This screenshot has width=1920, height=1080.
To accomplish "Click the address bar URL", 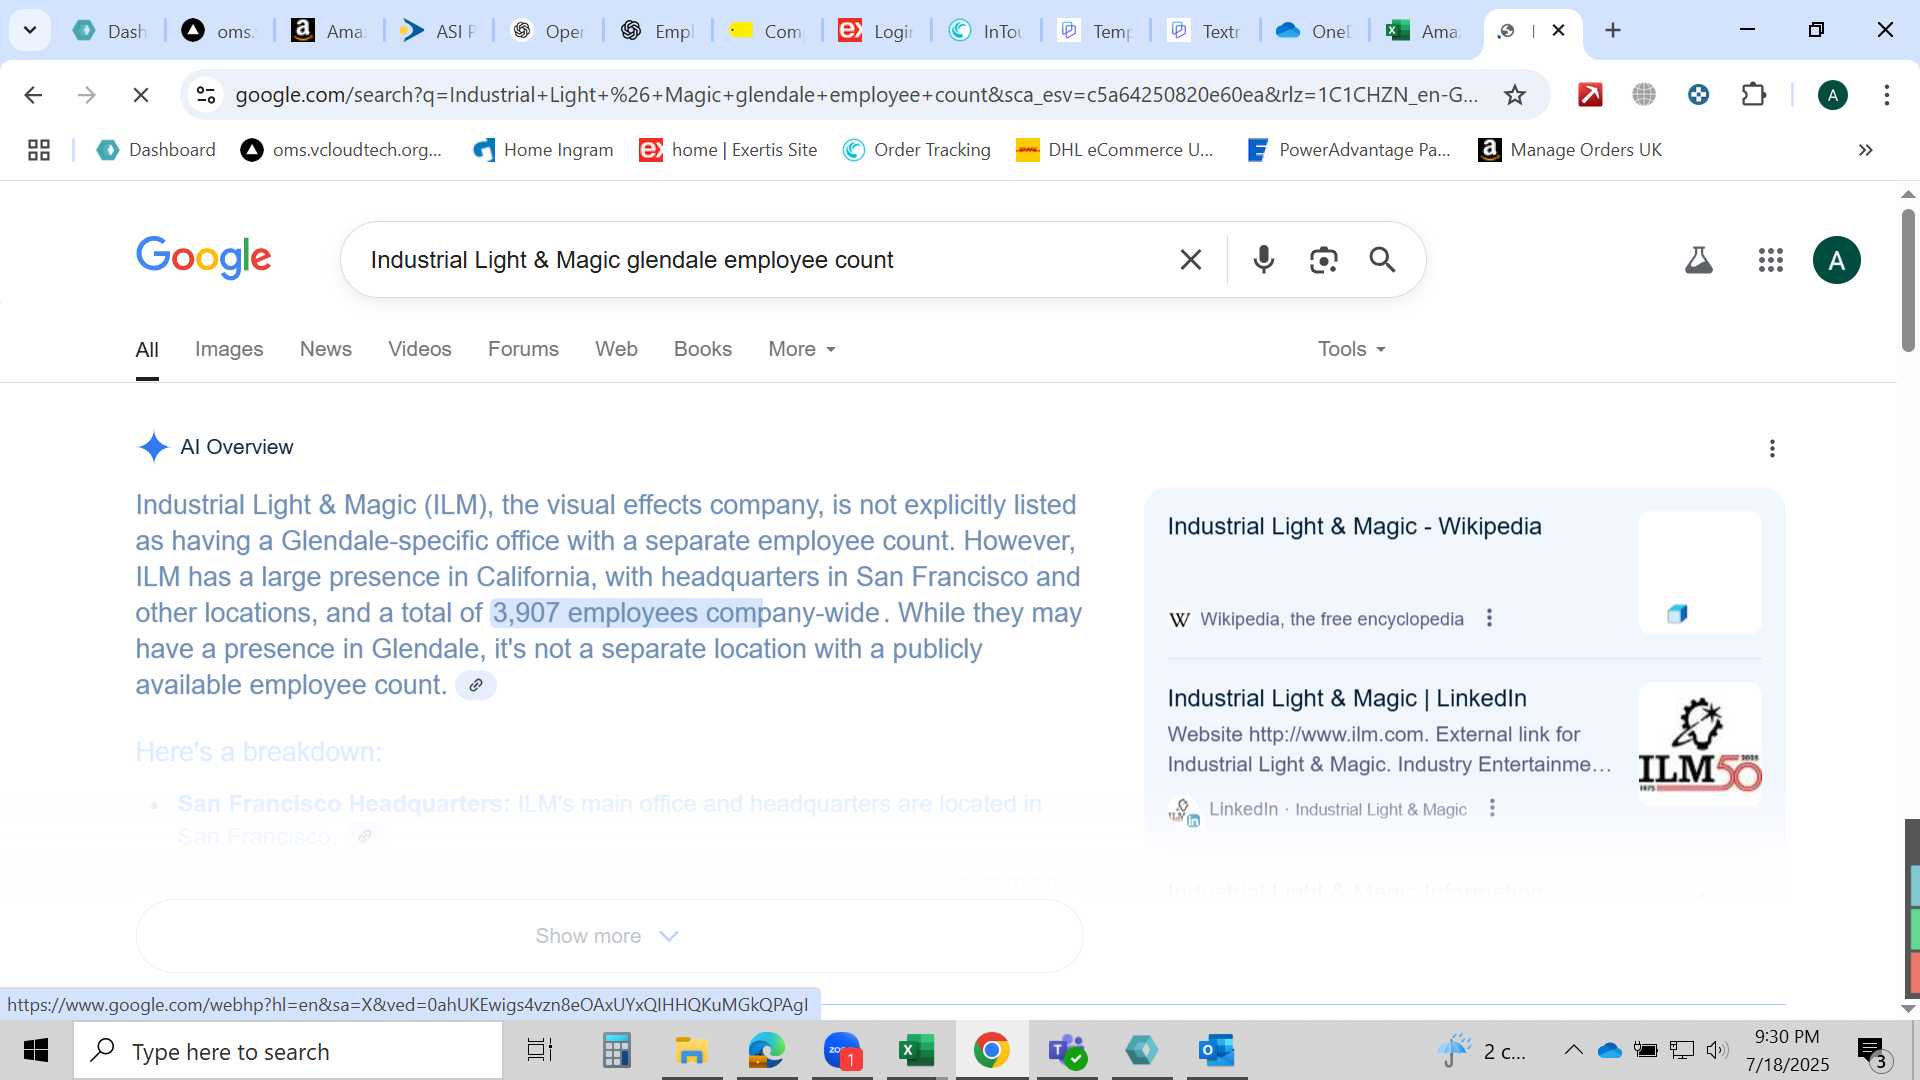I will (x=856, y=95).
